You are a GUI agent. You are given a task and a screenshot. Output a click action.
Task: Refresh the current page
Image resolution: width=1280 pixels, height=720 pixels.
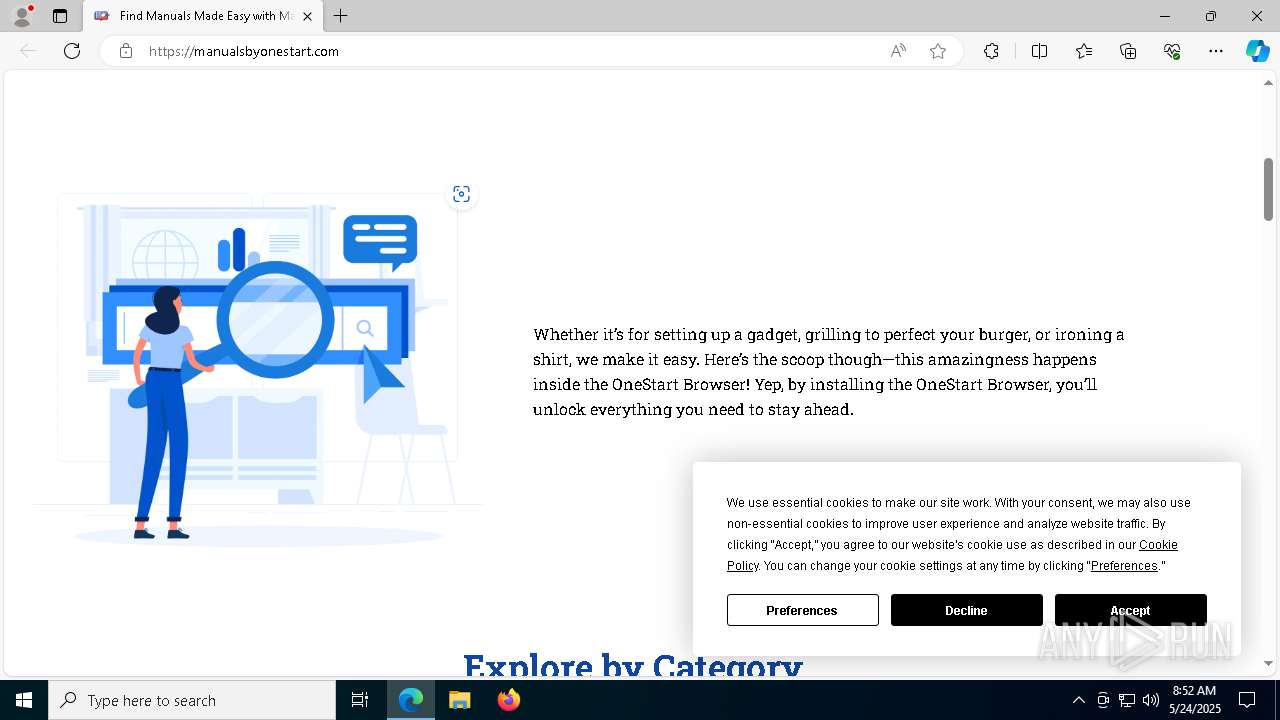(72, 51)
